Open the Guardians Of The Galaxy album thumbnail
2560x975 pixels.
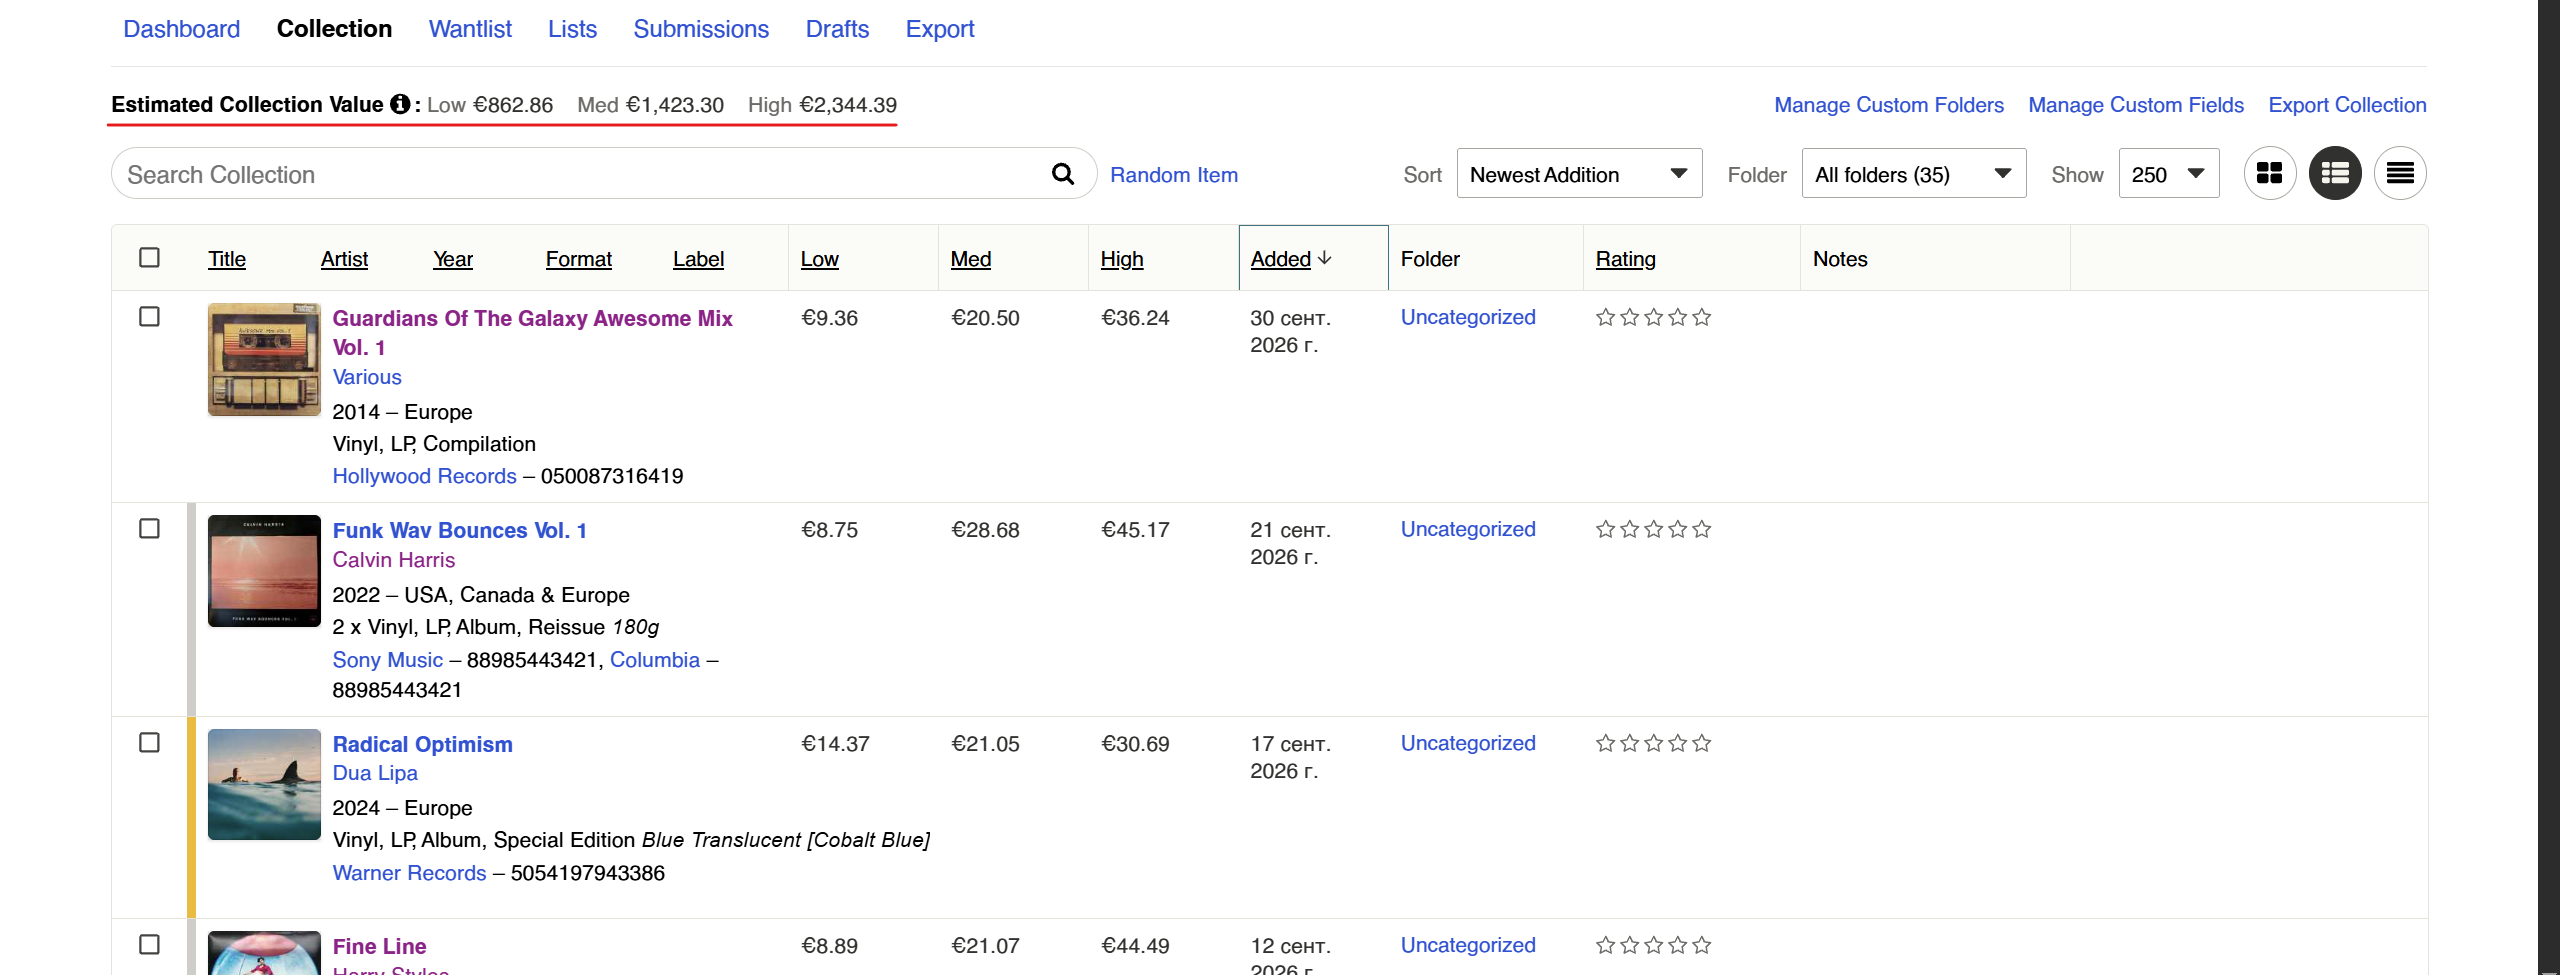pos(264,359)
